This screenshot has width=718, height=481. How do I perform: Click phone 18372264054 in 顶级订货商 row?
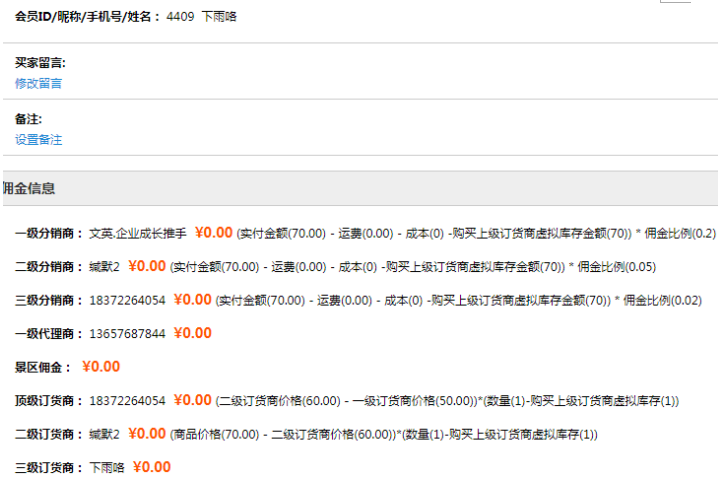click(x=127, y=401)
